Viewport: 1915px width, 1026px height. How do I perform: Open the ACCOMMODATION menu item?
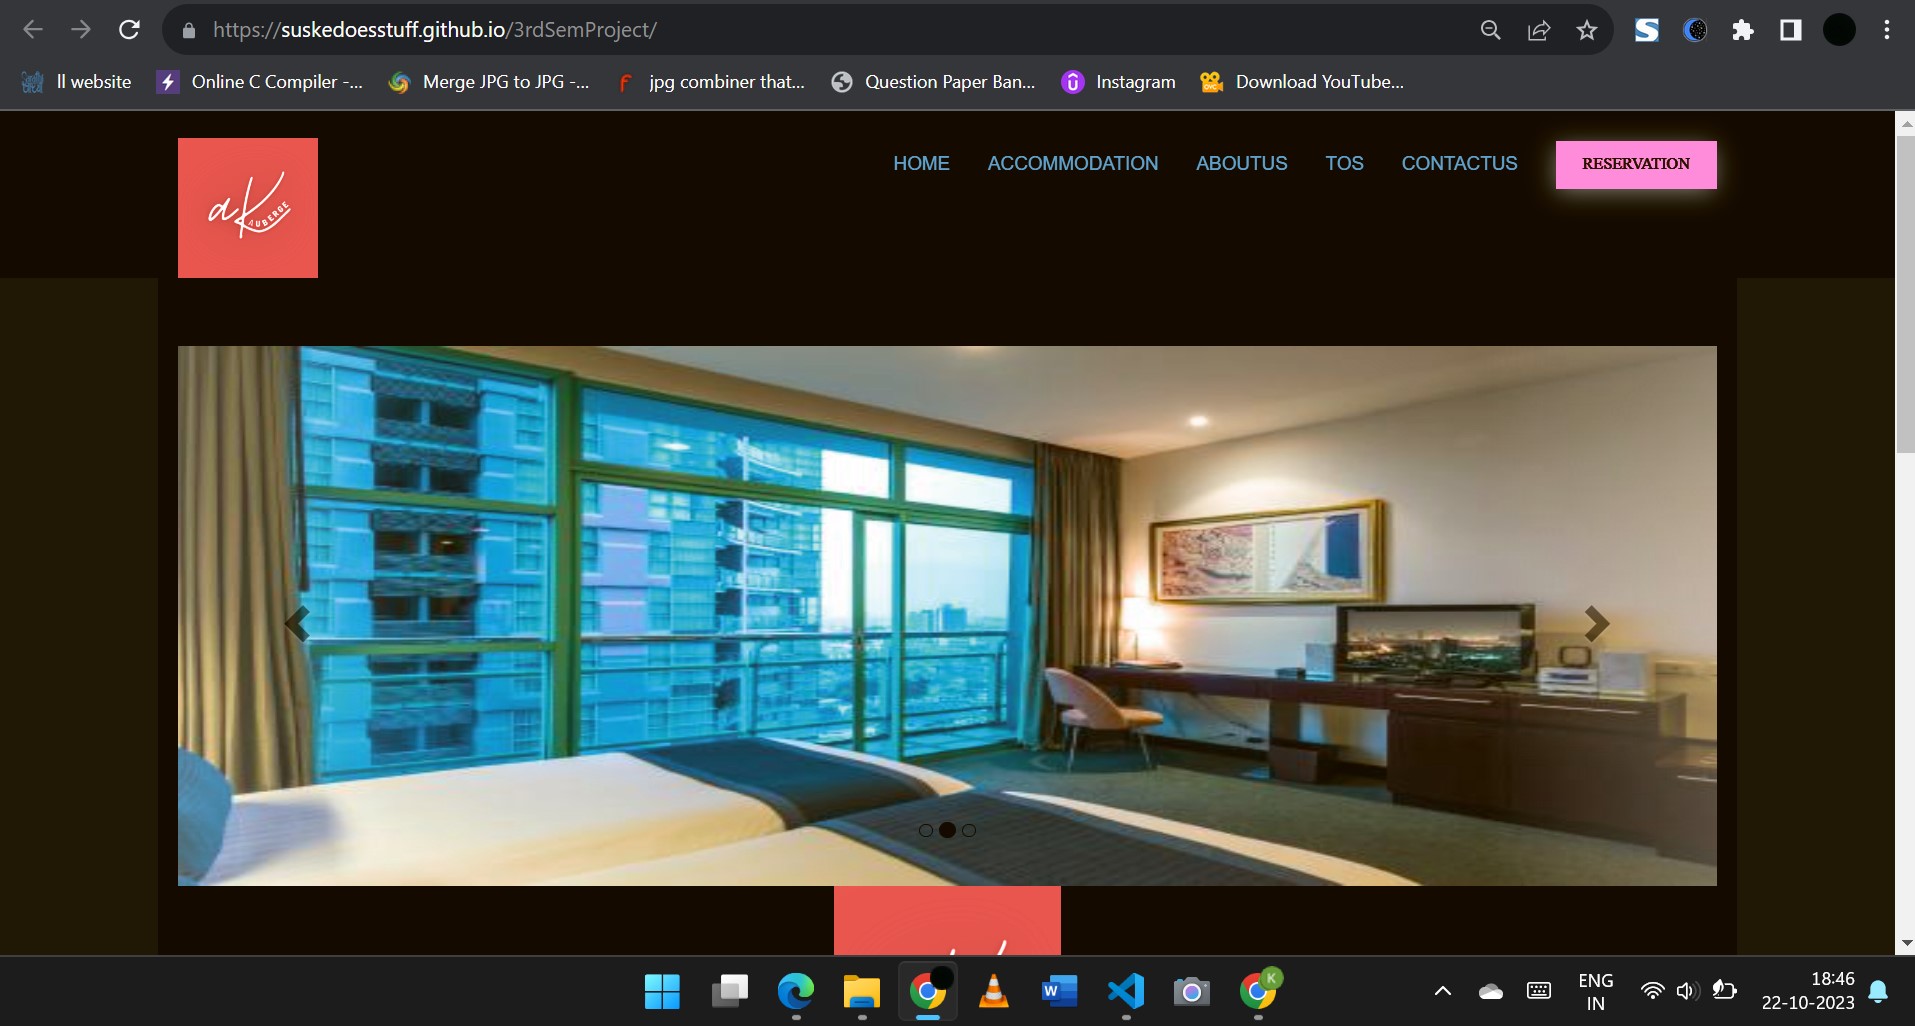[x=1072, y=163]
